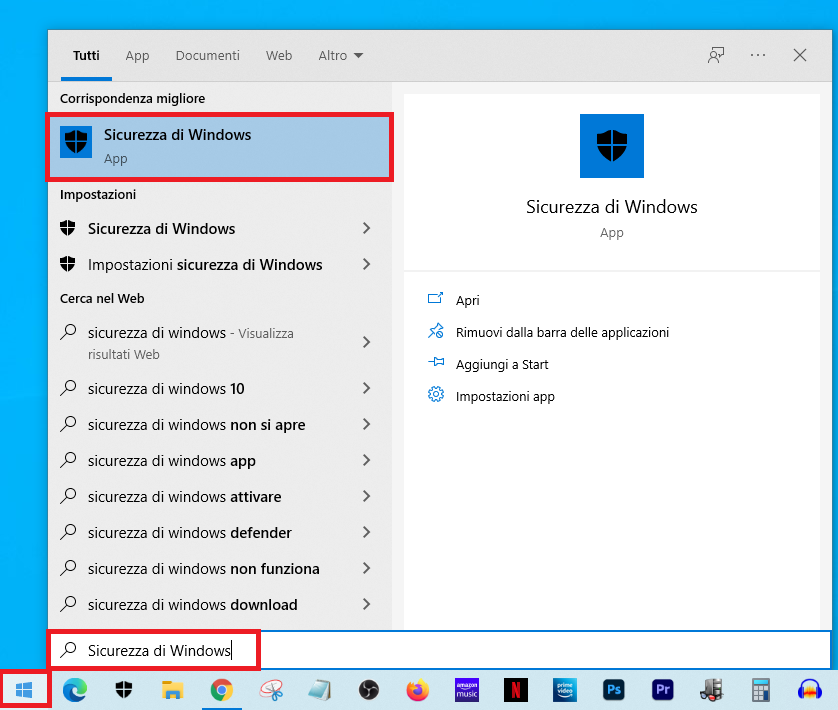Open File Explorer from the taskbar
This screenshot has width=838, height=710.
coord(173,690)
